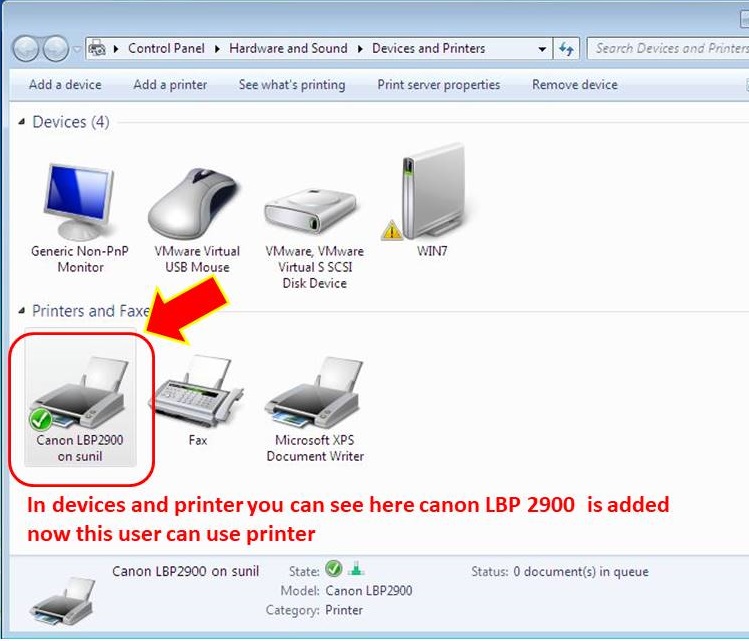Go to Hardware and Sound breadcrumb
Image resolution: width=749 pixels, height=641 pixels.
[288, 48]
